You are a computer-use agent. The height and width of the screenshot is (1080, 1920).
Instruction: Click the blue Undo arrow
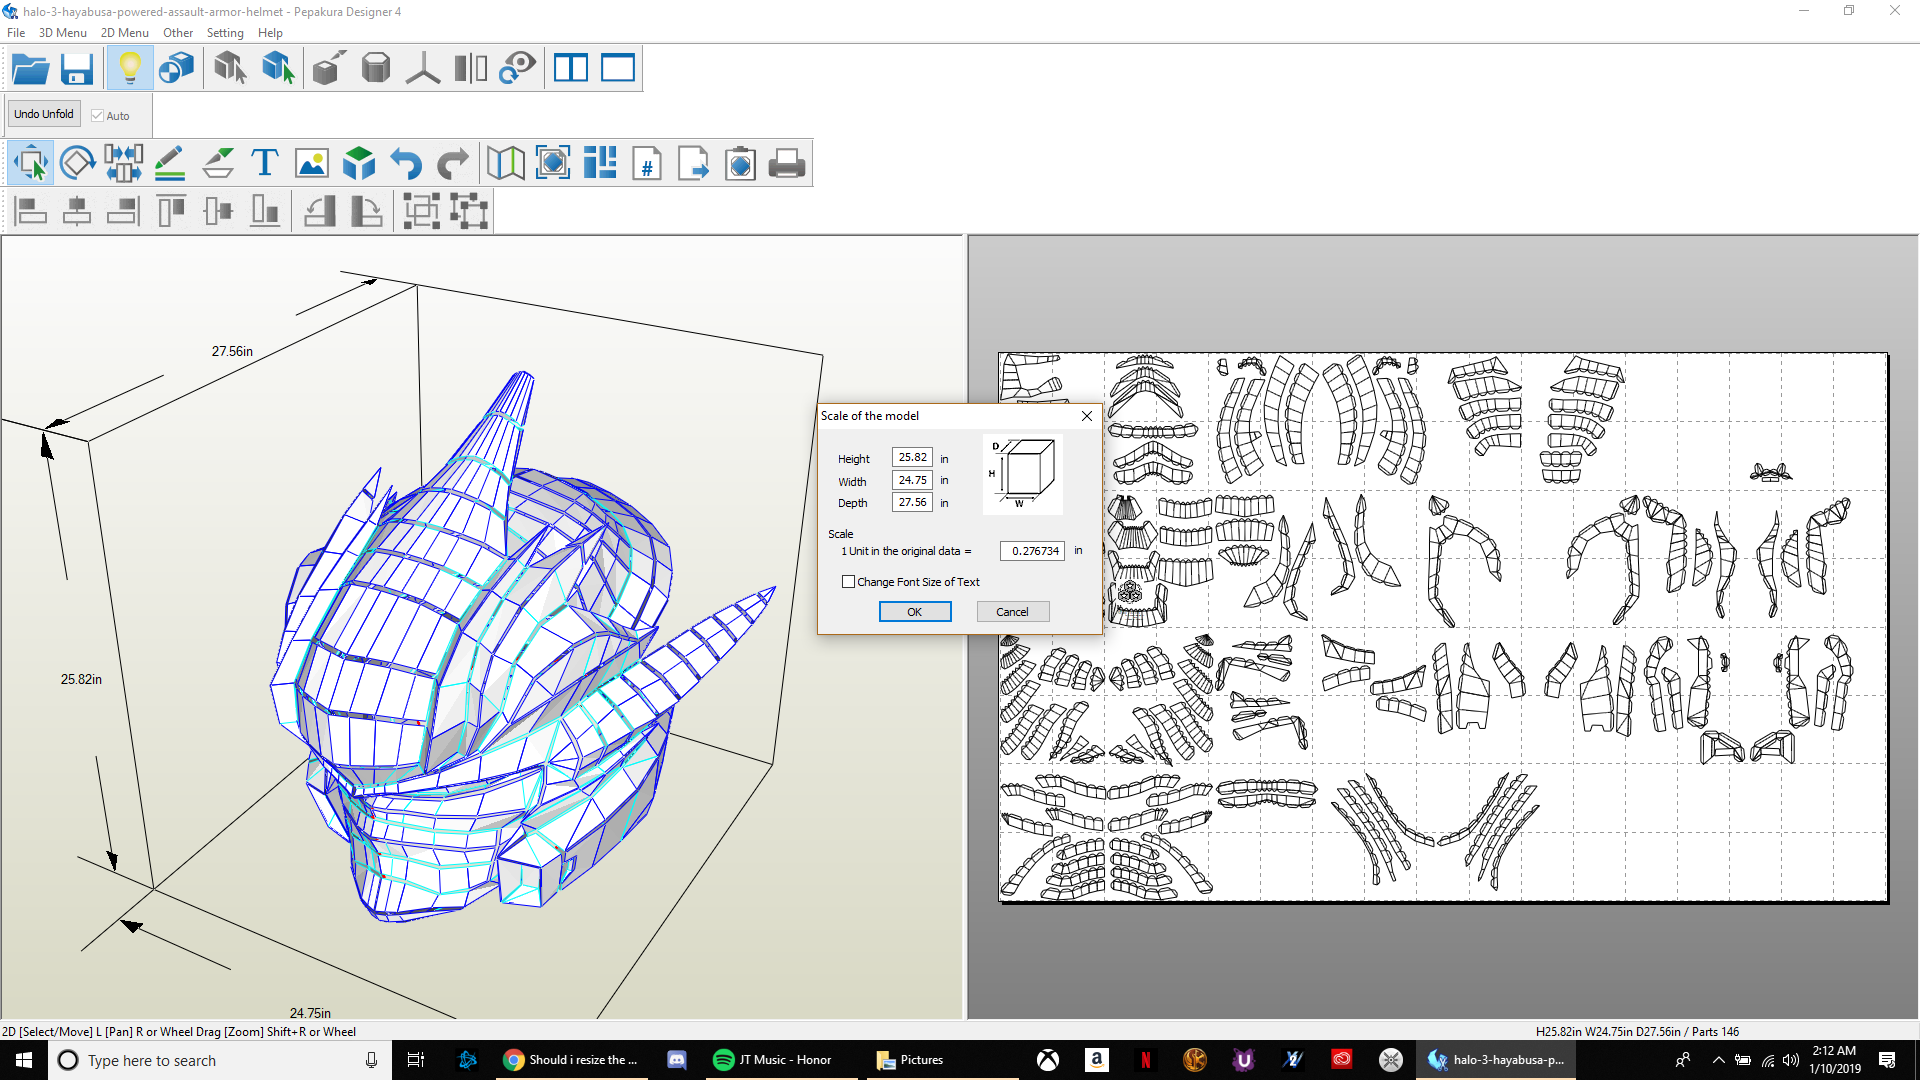click(x=406, y=163)
